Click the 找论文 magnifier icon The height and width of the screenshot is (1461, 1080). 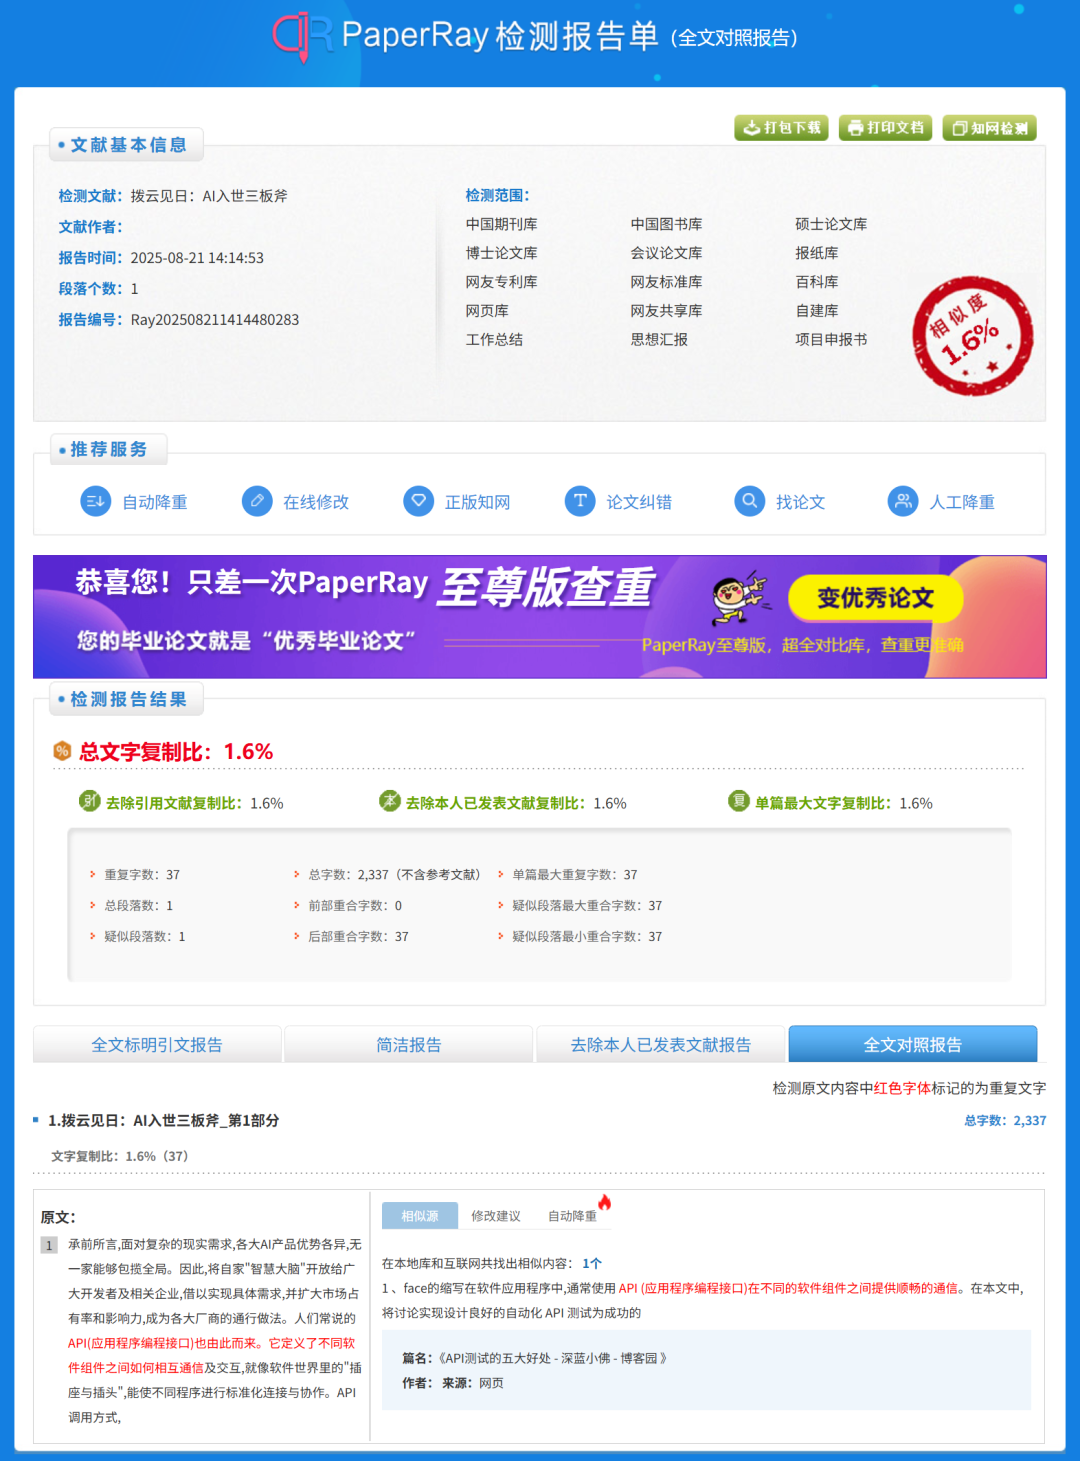click(x=749, y=501)
